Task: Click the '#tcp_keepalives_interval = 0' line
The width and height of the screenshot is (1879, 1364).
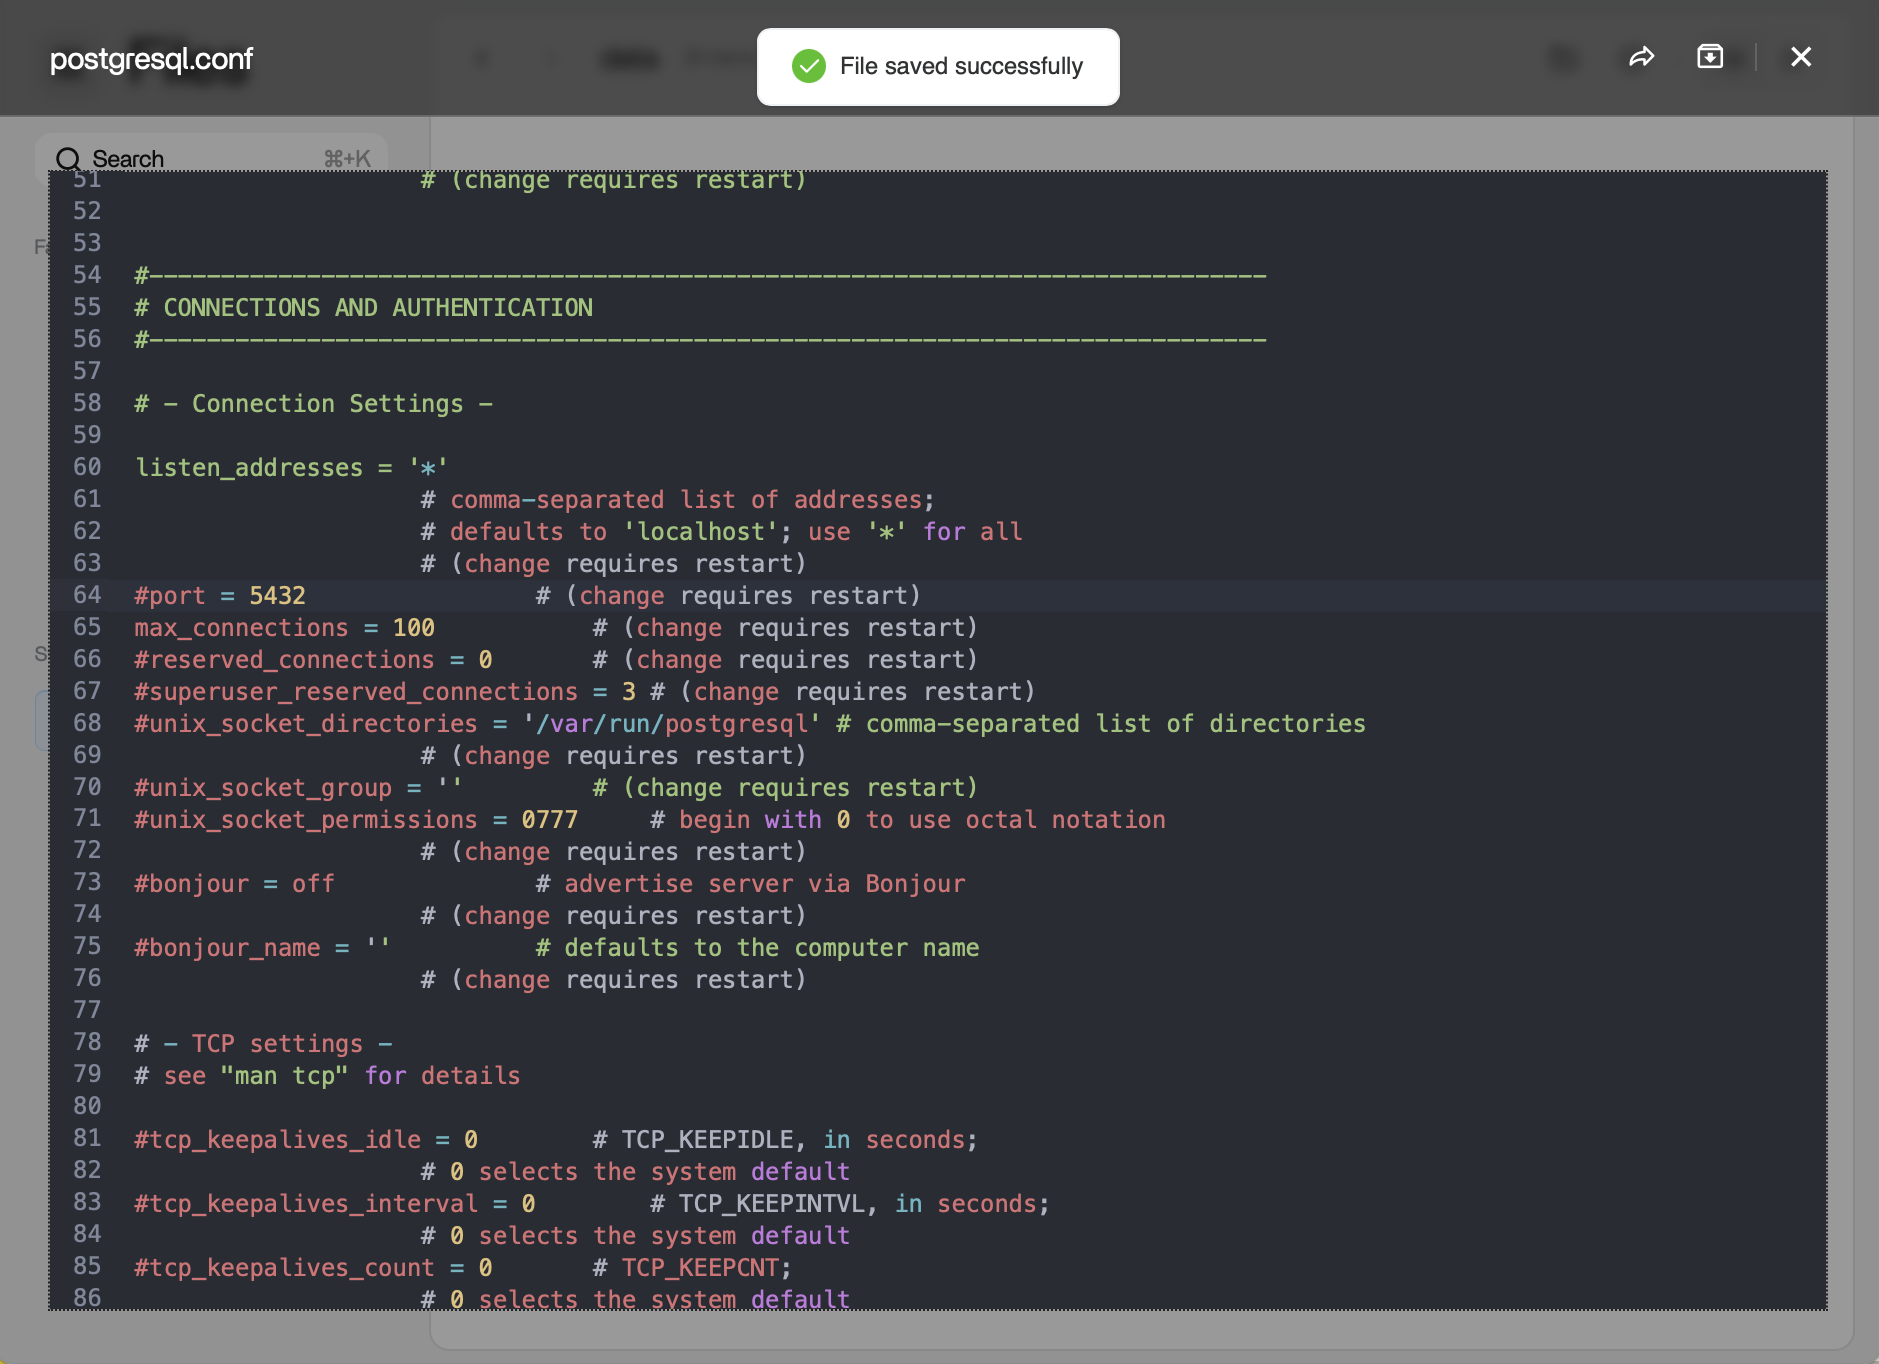Action: pyautogui.click(x=335, y=1203)
